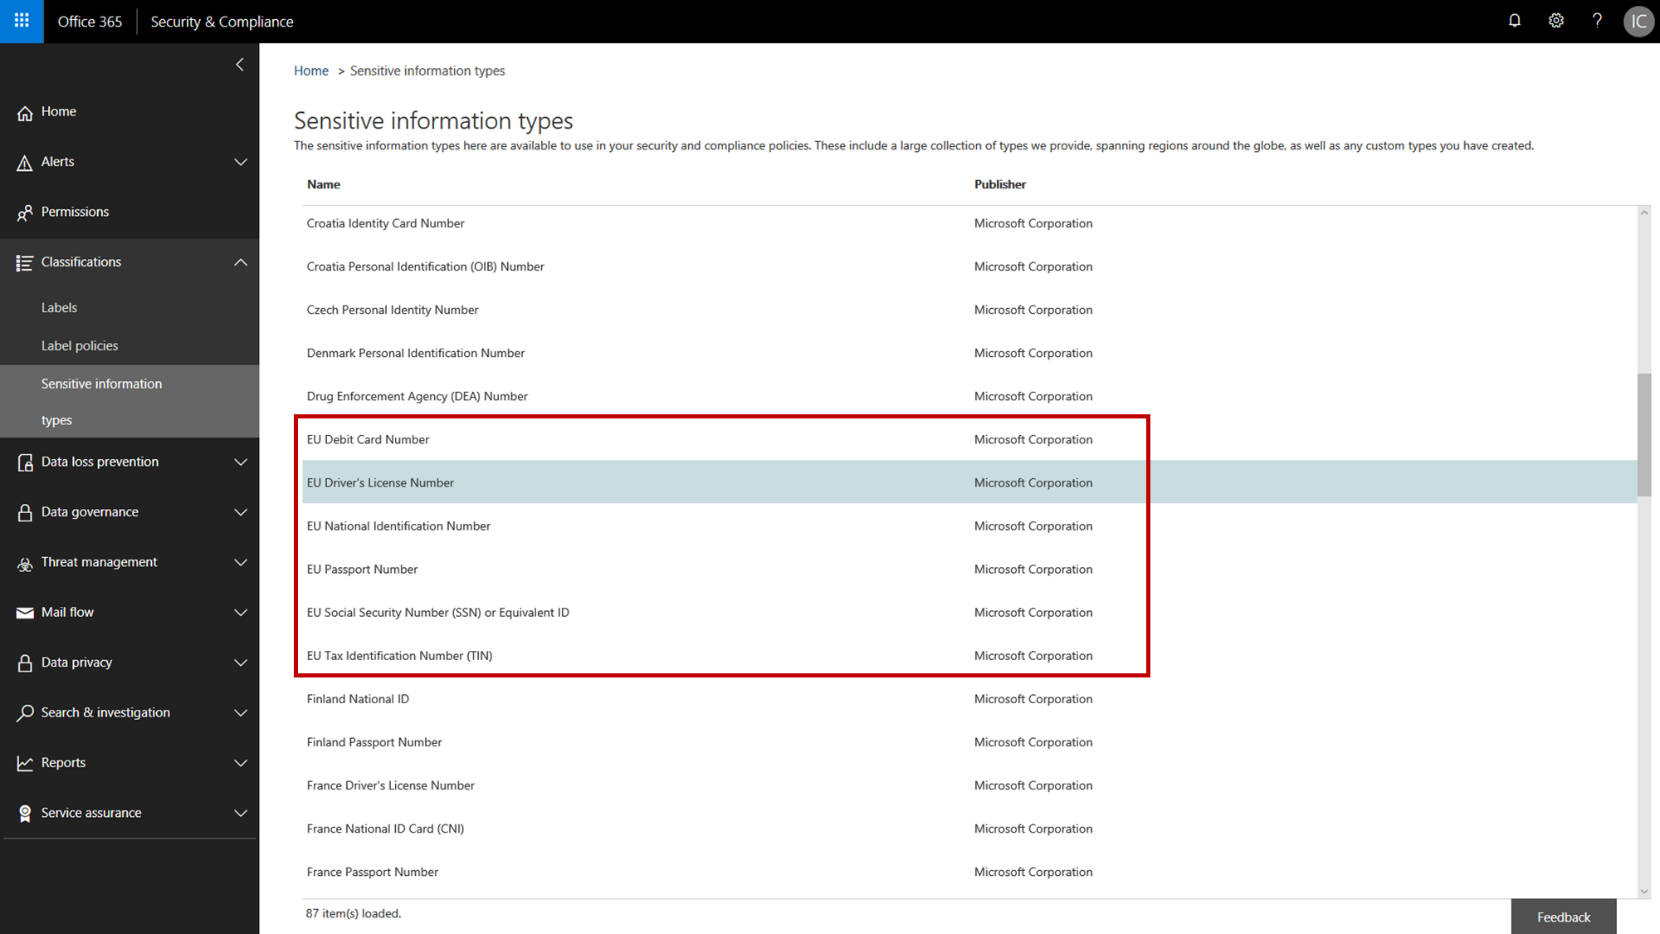This screenshot has width=1660, height=934.
Task: Click the Classifications list icon
Action: click(x=25, y=262)
